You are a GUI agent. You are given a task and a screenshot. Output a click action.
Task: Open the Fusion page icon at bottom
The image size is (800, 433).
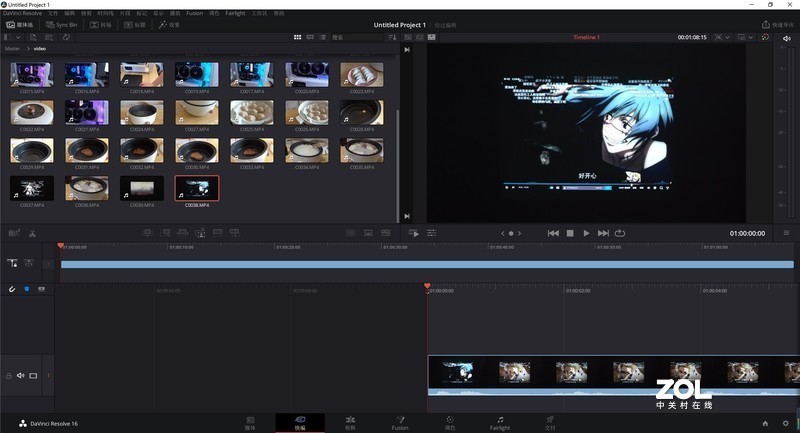400,422
